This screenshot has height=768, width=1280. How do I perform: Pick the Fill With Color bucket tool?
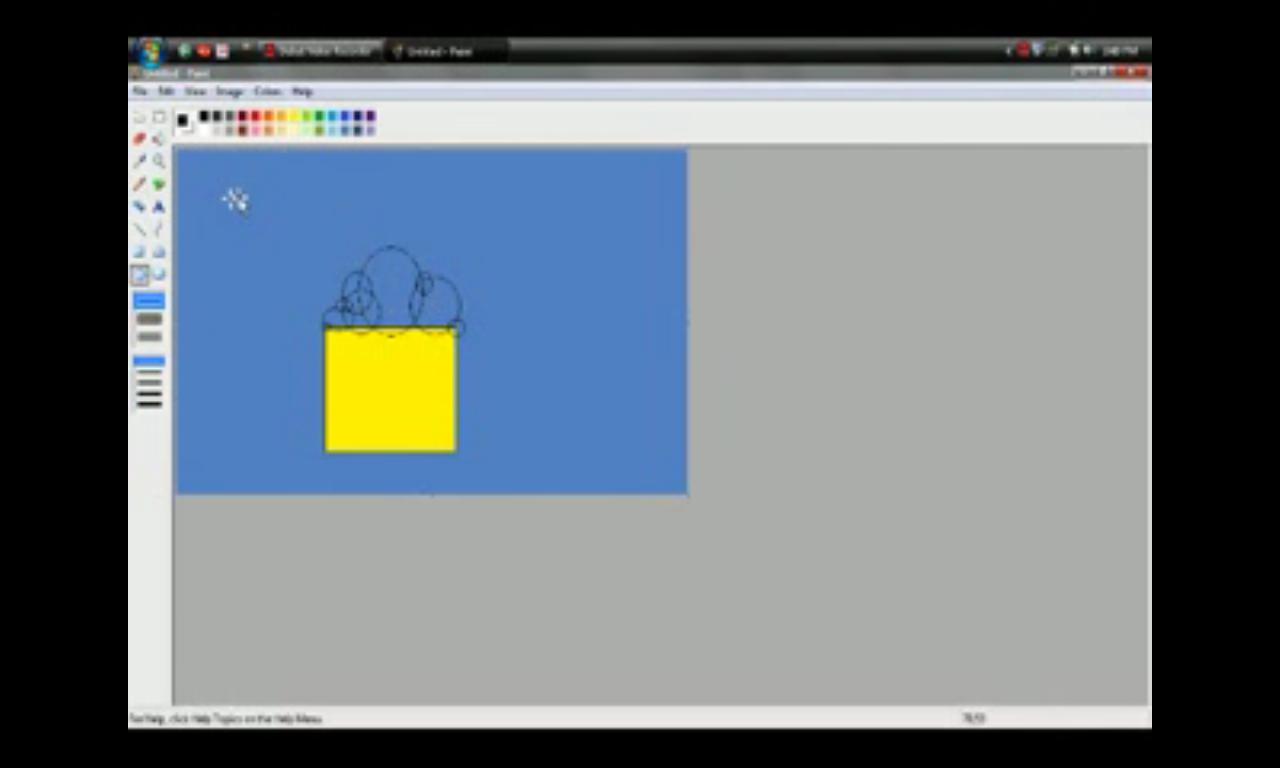tap(158, 139)
